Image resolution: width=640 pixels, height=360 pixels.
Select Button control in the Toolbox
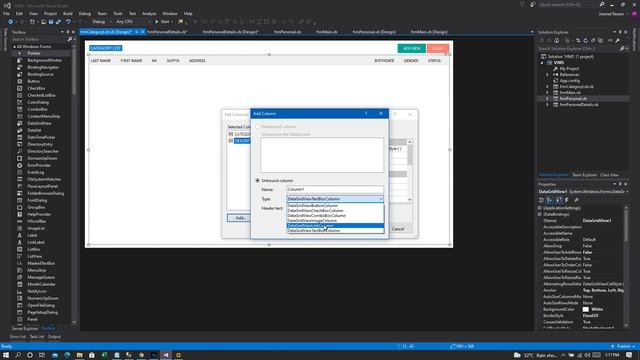pyautogui.click(x=33, y=81)
